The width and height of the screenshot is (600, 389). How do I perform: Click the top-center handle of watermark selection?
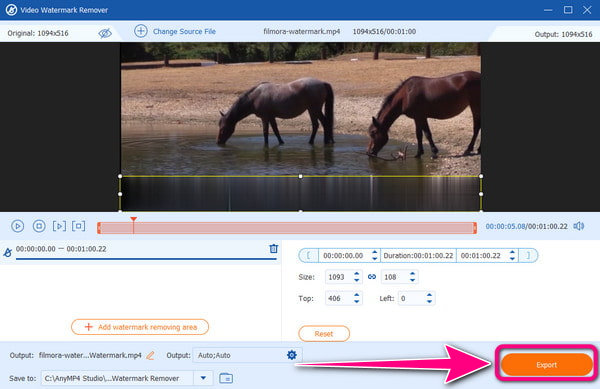pyautogui.click(x=300, y=176)
